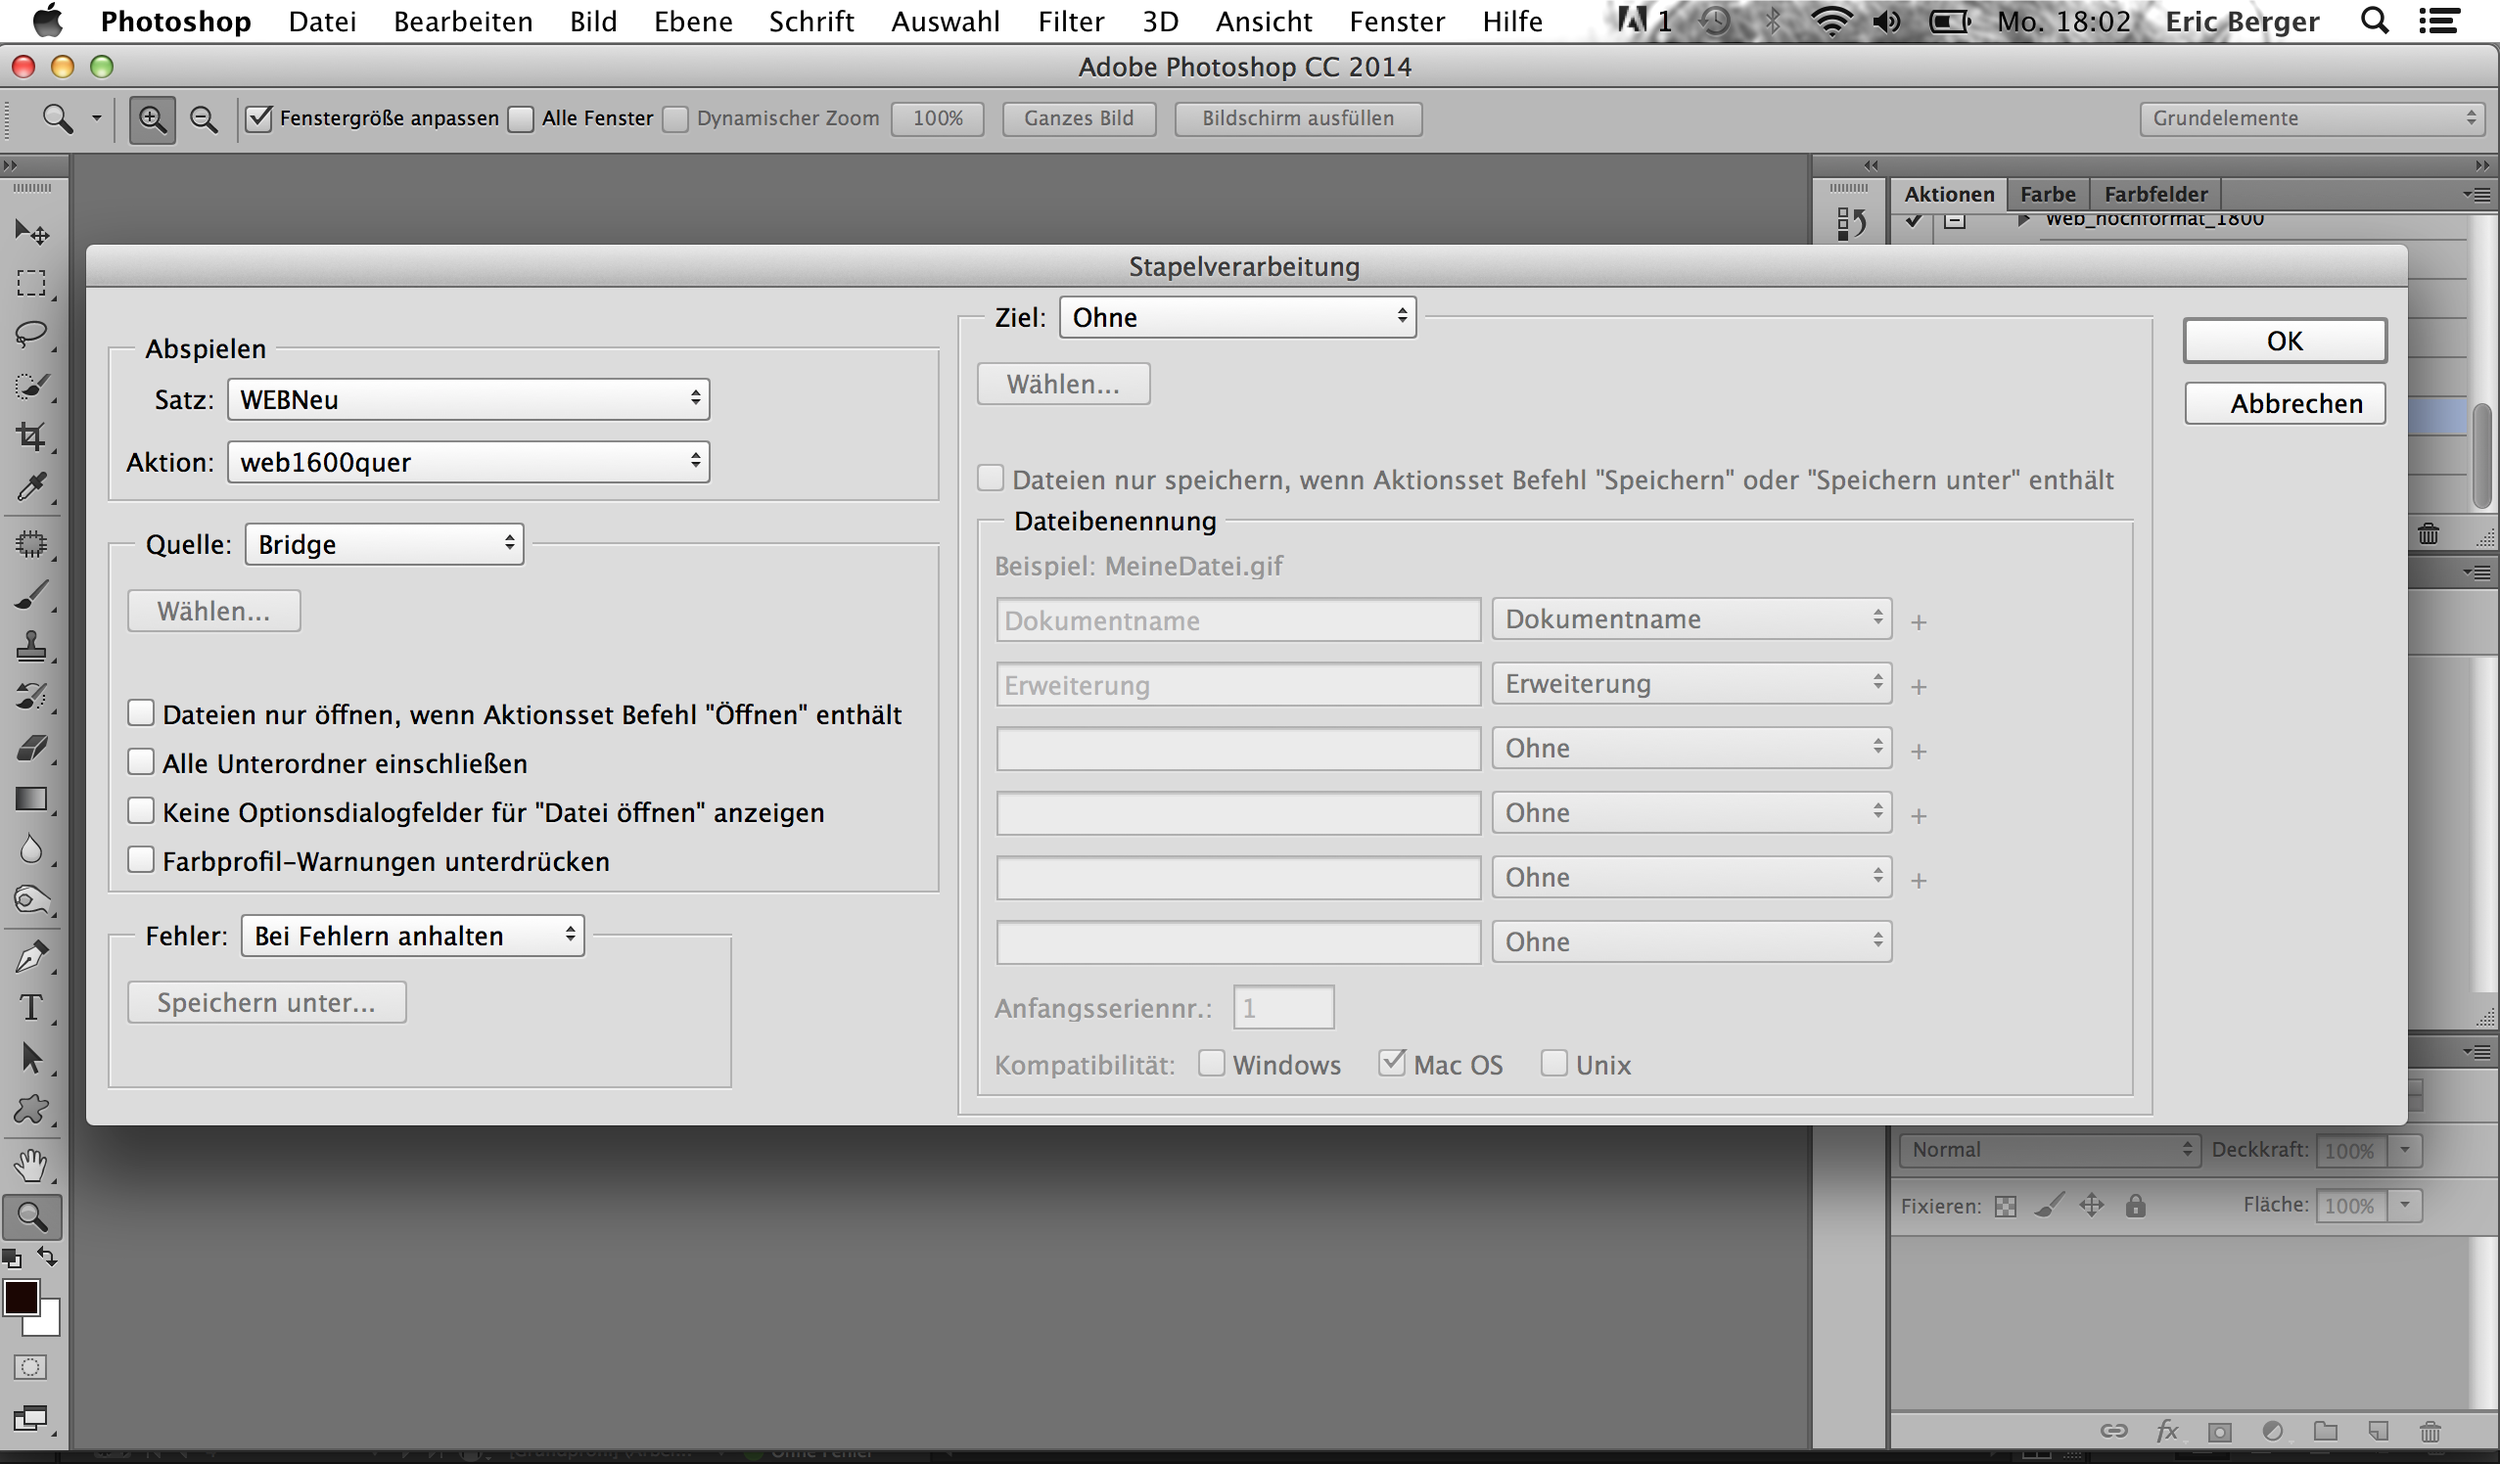Click the Abbrechen button

click(x=2285, y=404)
